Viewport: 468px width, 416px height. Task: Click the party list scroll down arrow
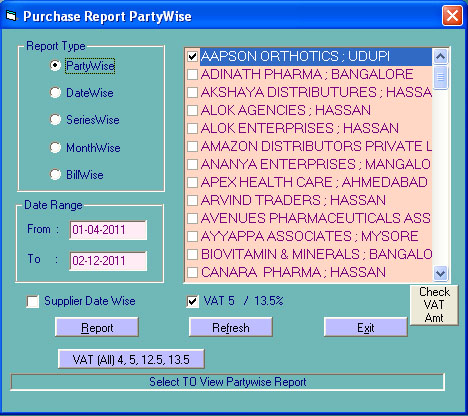pos(440,273)
